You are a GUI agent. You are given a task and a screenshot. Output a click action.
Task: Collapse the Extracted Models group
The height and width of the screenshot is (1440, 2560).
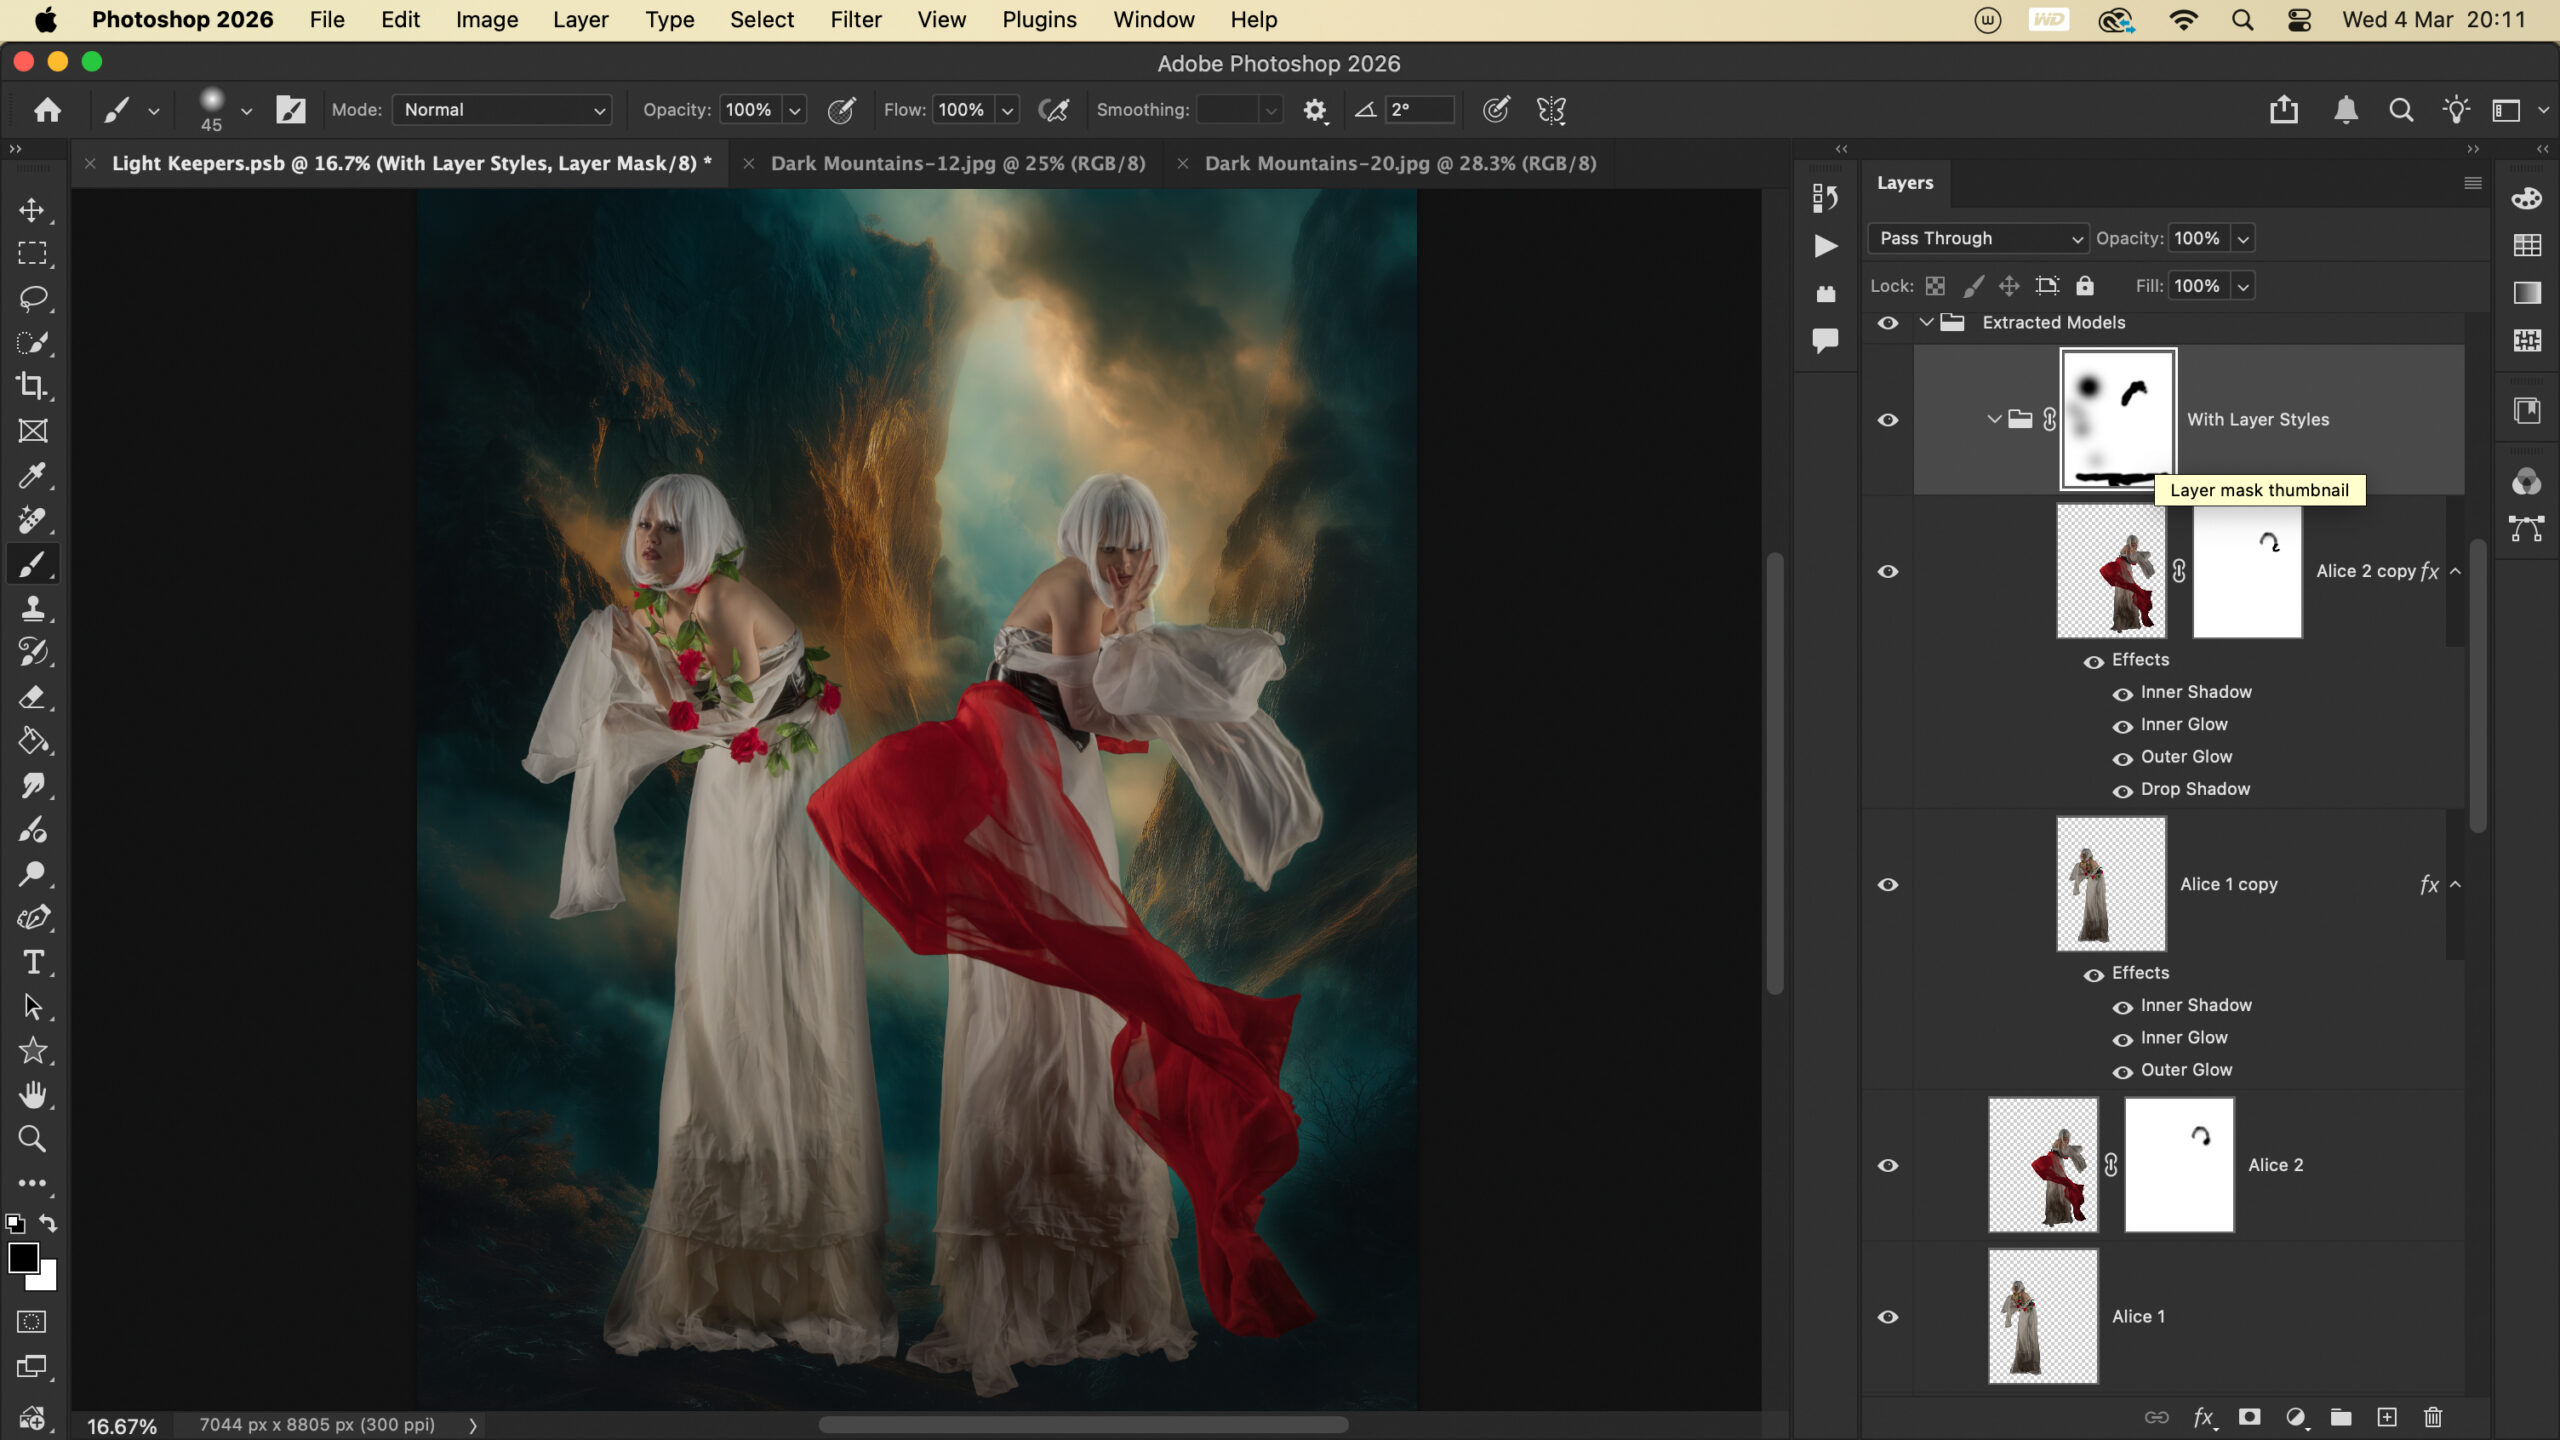coord(1926,322)
